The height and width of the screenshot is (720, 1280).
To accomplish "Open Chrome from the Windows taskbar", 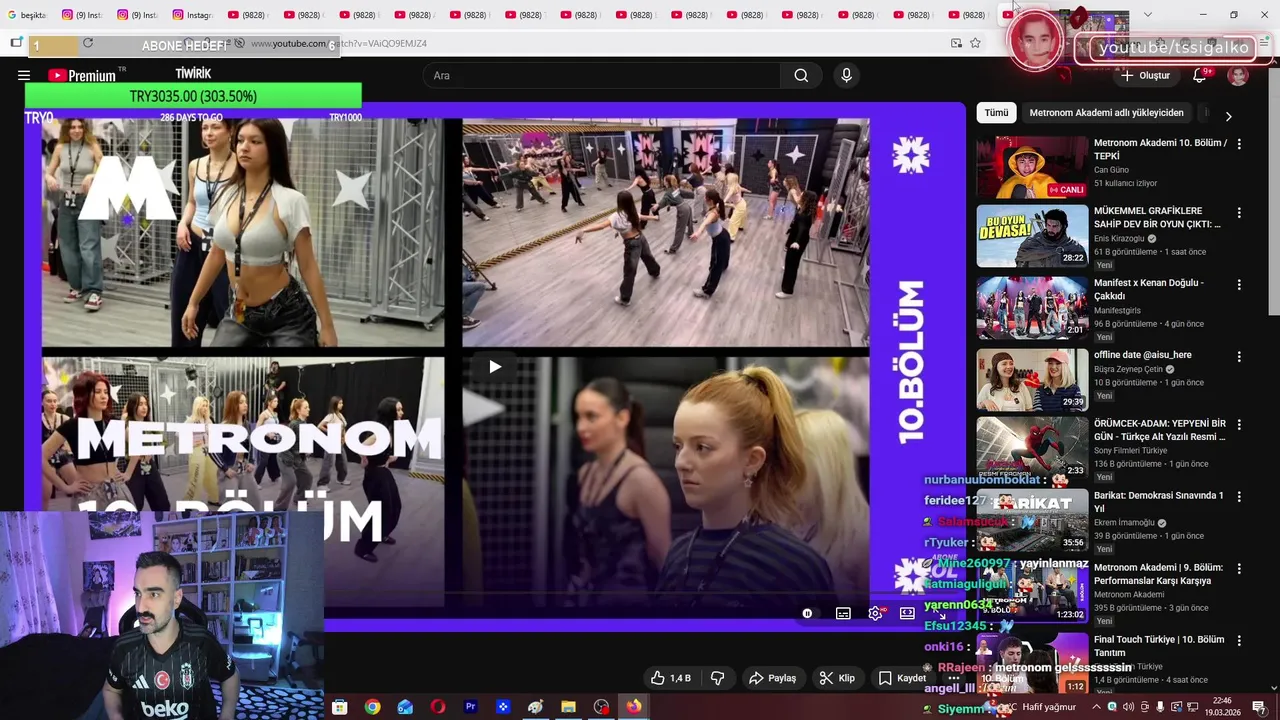I will (372, 707).
